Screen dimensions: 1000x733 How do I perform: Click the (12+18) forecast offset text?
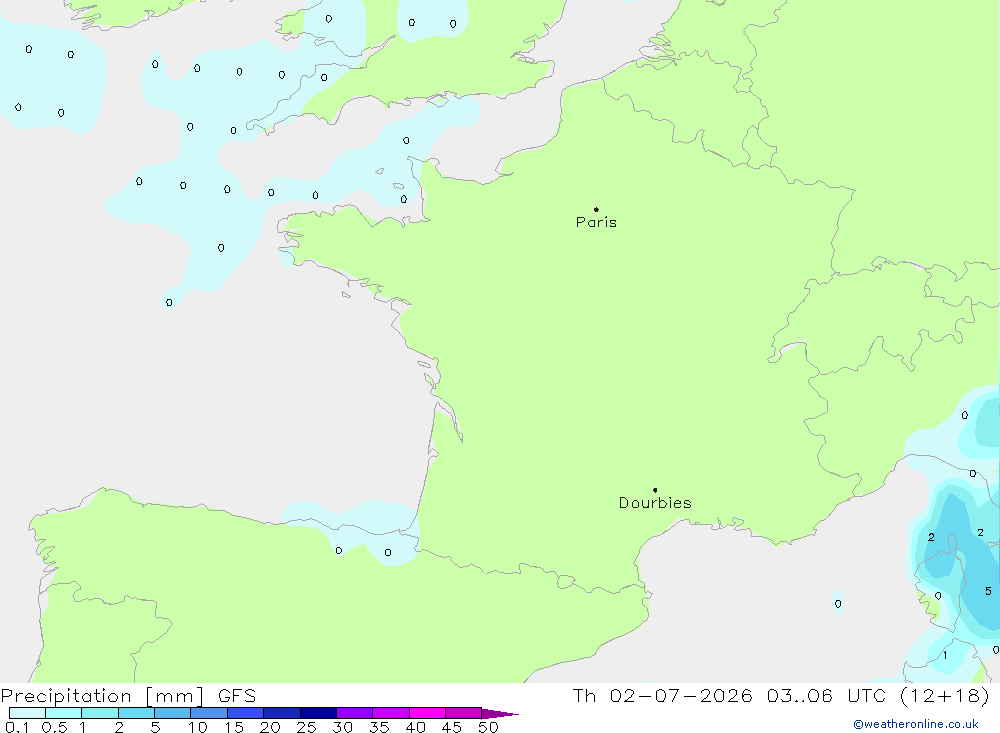pos(945,695)
